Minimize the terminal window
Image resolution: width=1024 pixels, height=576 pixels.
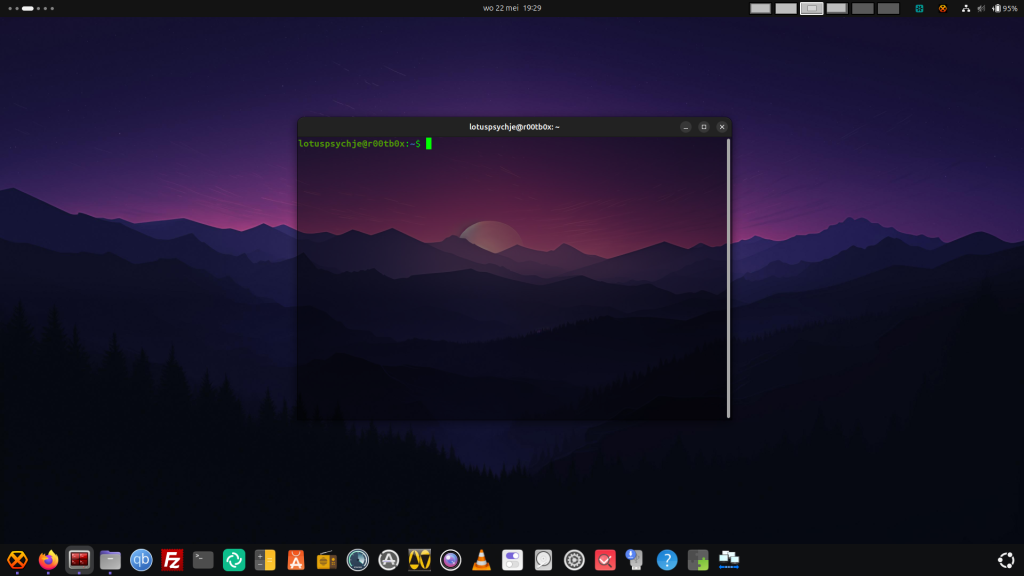686,127
